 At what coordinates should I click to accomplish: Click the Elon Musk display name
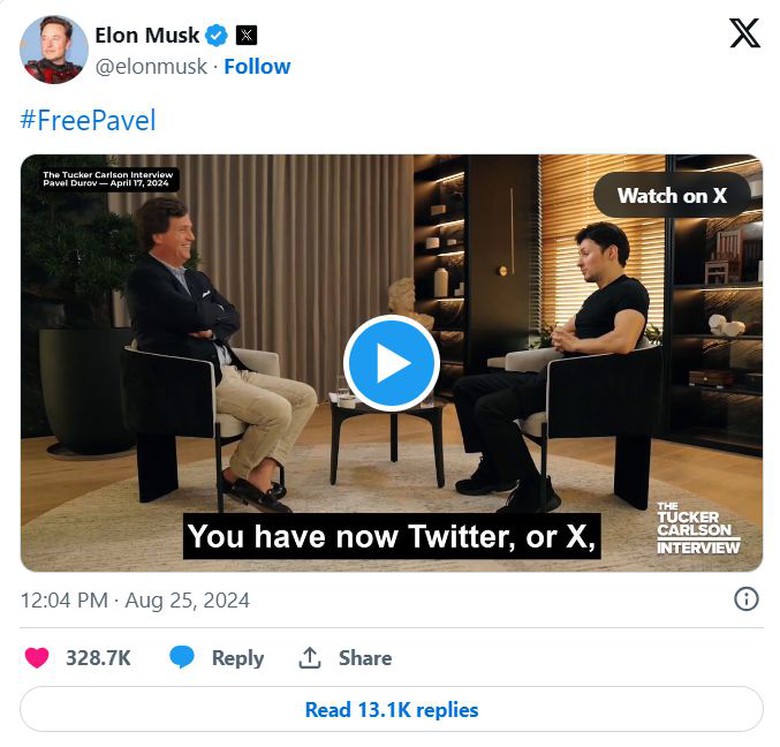[147, 35]
